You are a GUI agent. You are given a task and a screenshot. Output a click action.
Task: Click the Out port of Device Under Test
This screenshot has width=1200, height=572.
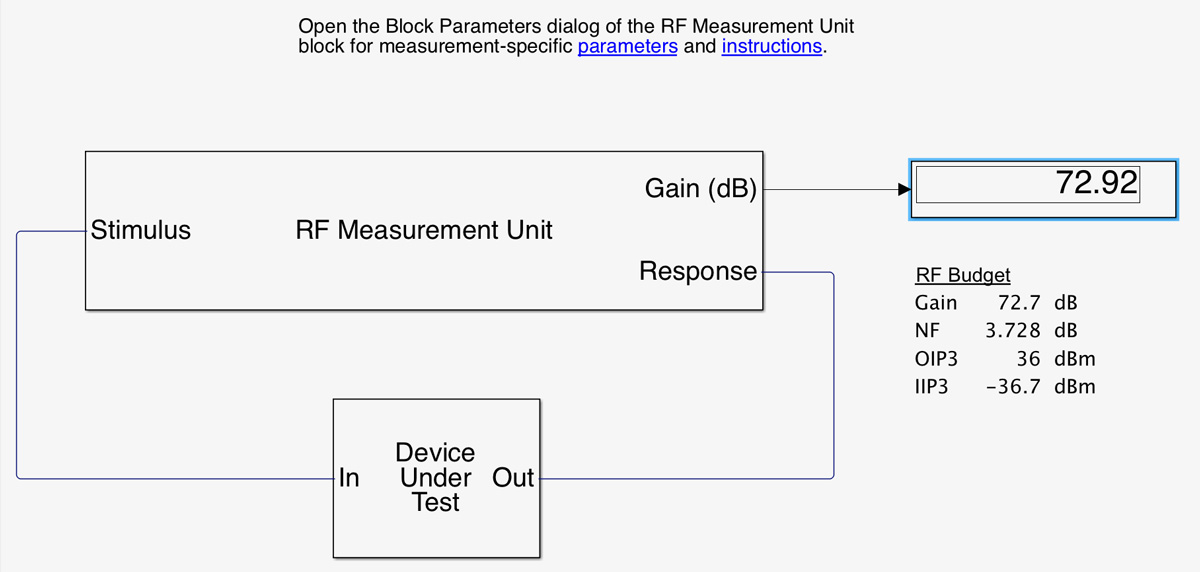coord(513,478)
